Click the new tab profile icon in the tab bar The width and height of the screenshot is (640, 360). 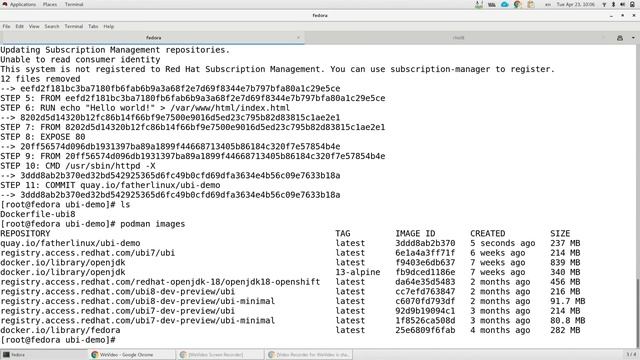620,38
